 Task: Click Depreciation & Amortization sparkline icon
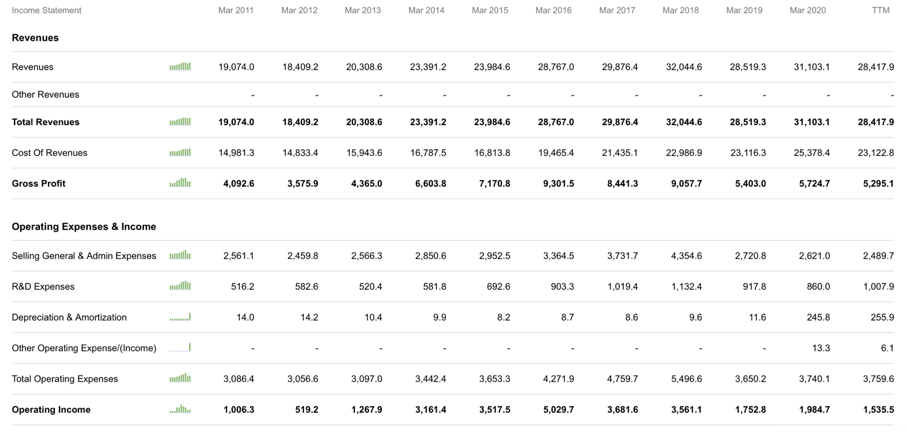pos(180,316)
